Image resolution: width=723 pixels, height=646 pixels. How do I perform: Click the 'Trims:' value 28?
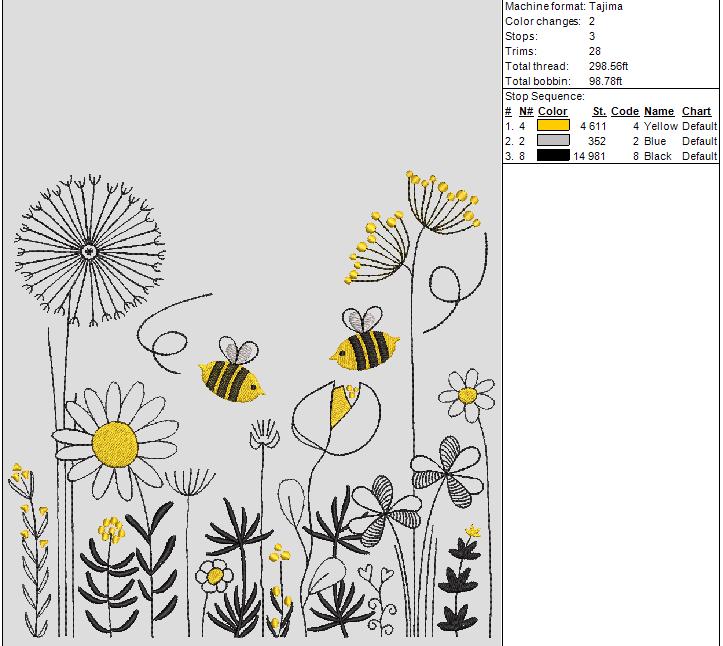click(594, 51)
